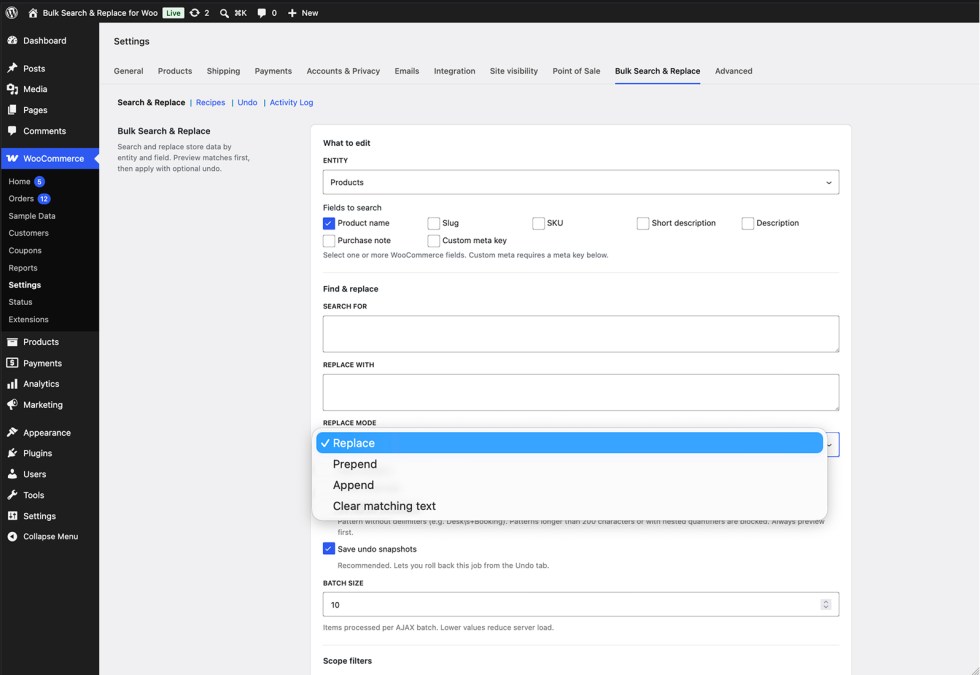The image size is (980, 675).
Task: Switch to the Products settings tab
Action: click(x=175, y=71)
